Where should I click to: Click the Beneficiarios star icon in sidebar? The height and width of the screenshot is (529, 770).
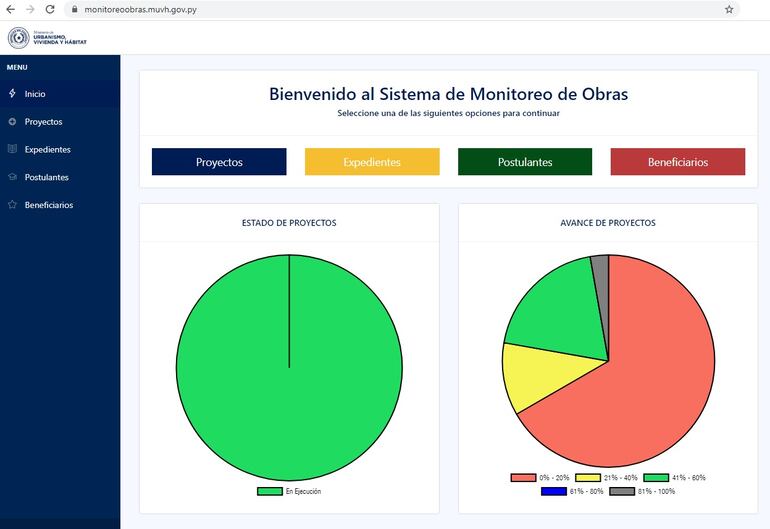click(12, 206)
